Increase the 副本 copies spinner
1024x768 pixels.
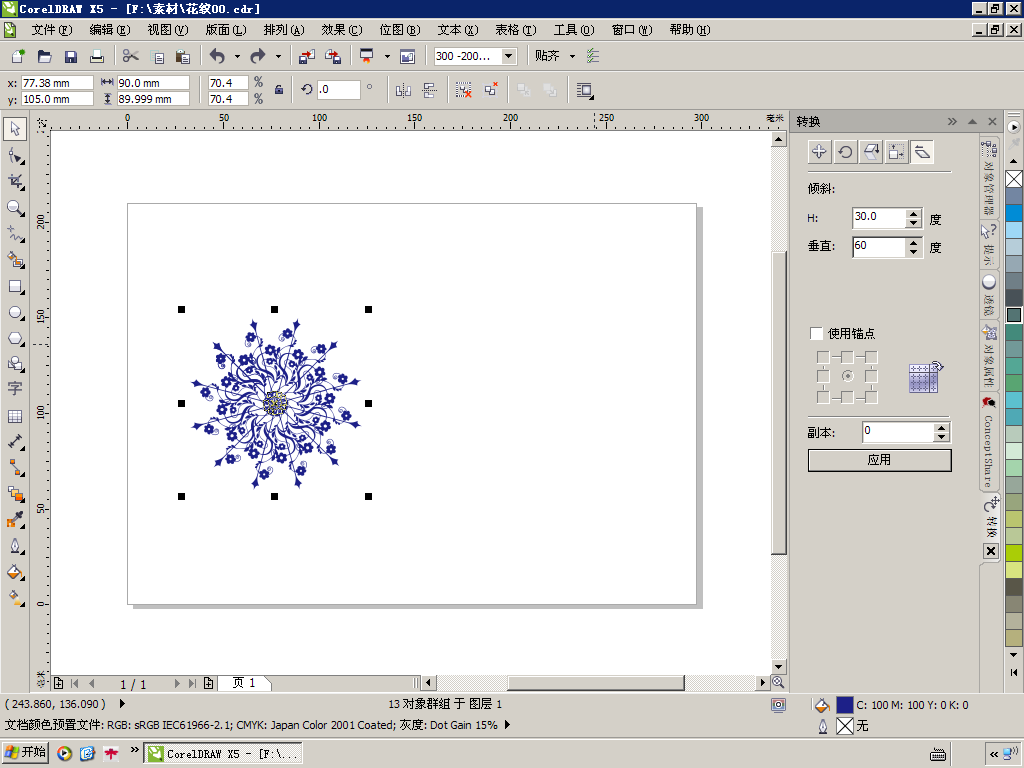[x=941, y=428]
